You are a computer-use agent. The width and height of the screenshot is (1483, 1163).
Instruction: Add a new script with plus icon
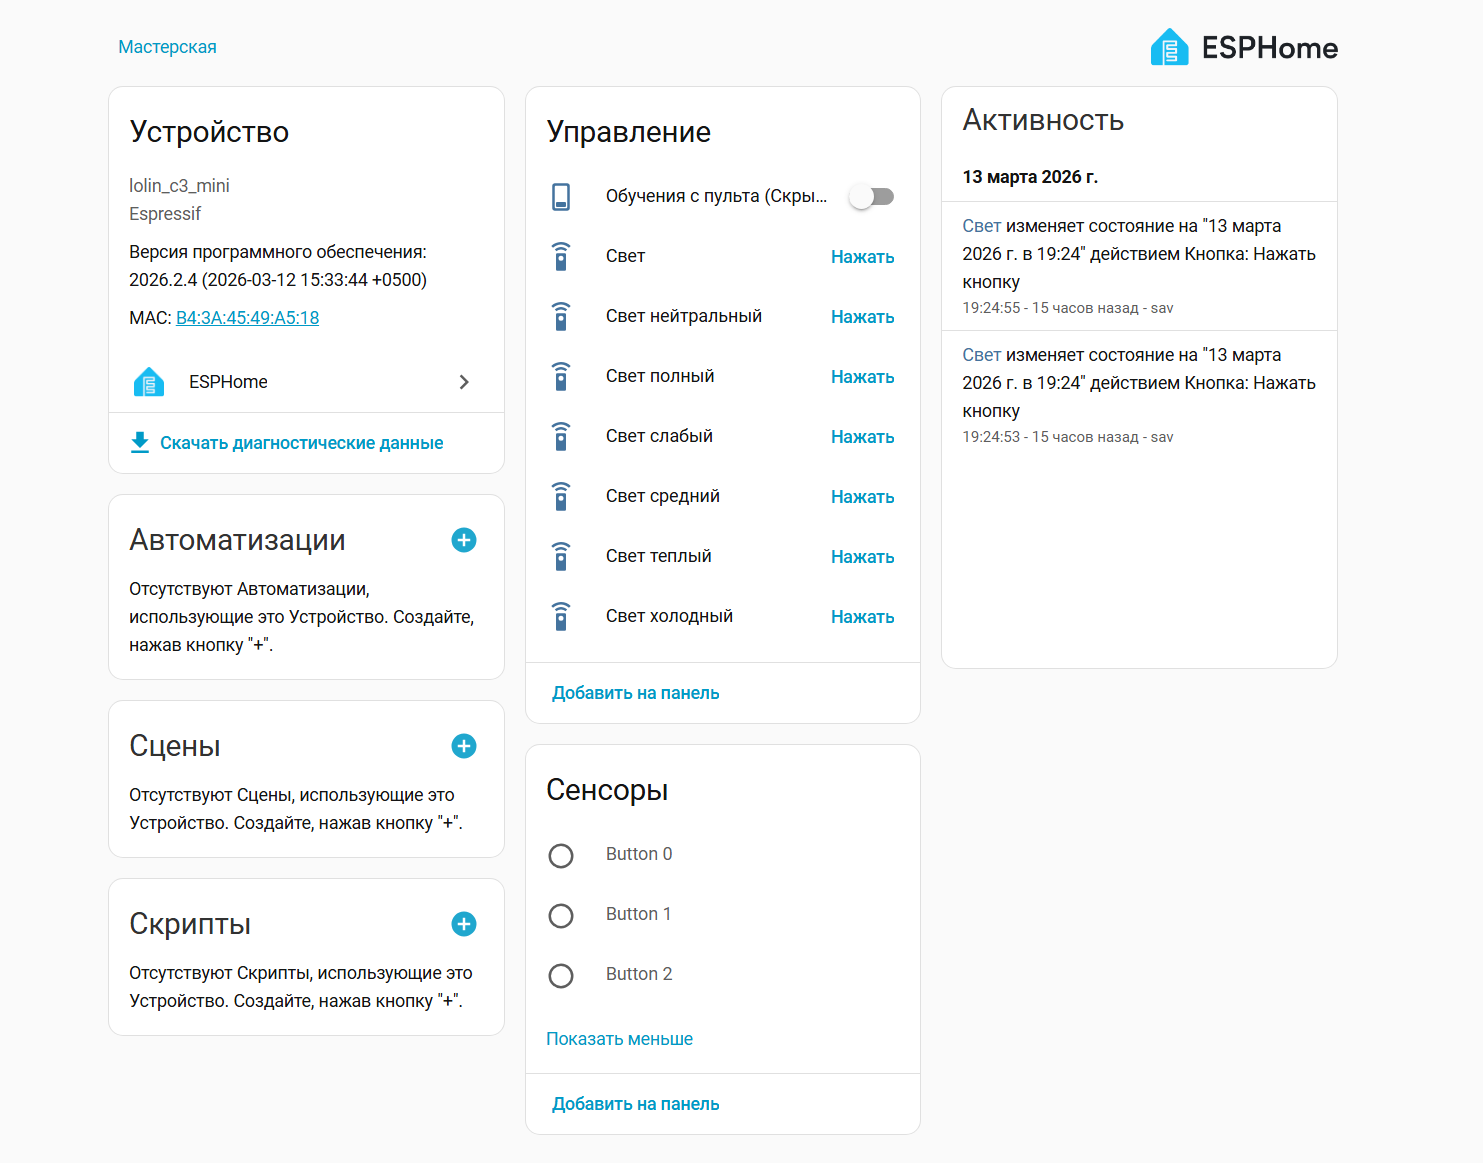[464, 924]
